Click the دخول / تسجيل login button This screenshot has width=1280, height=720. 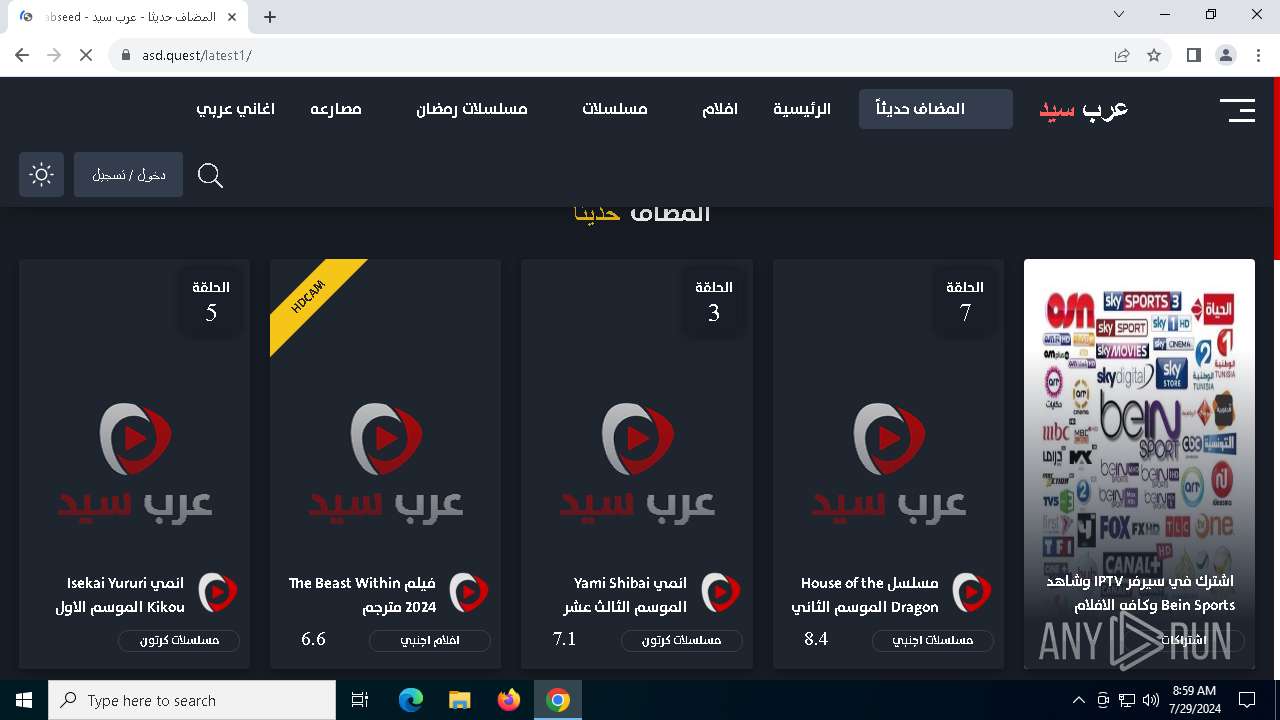click(x=128, y=175)
